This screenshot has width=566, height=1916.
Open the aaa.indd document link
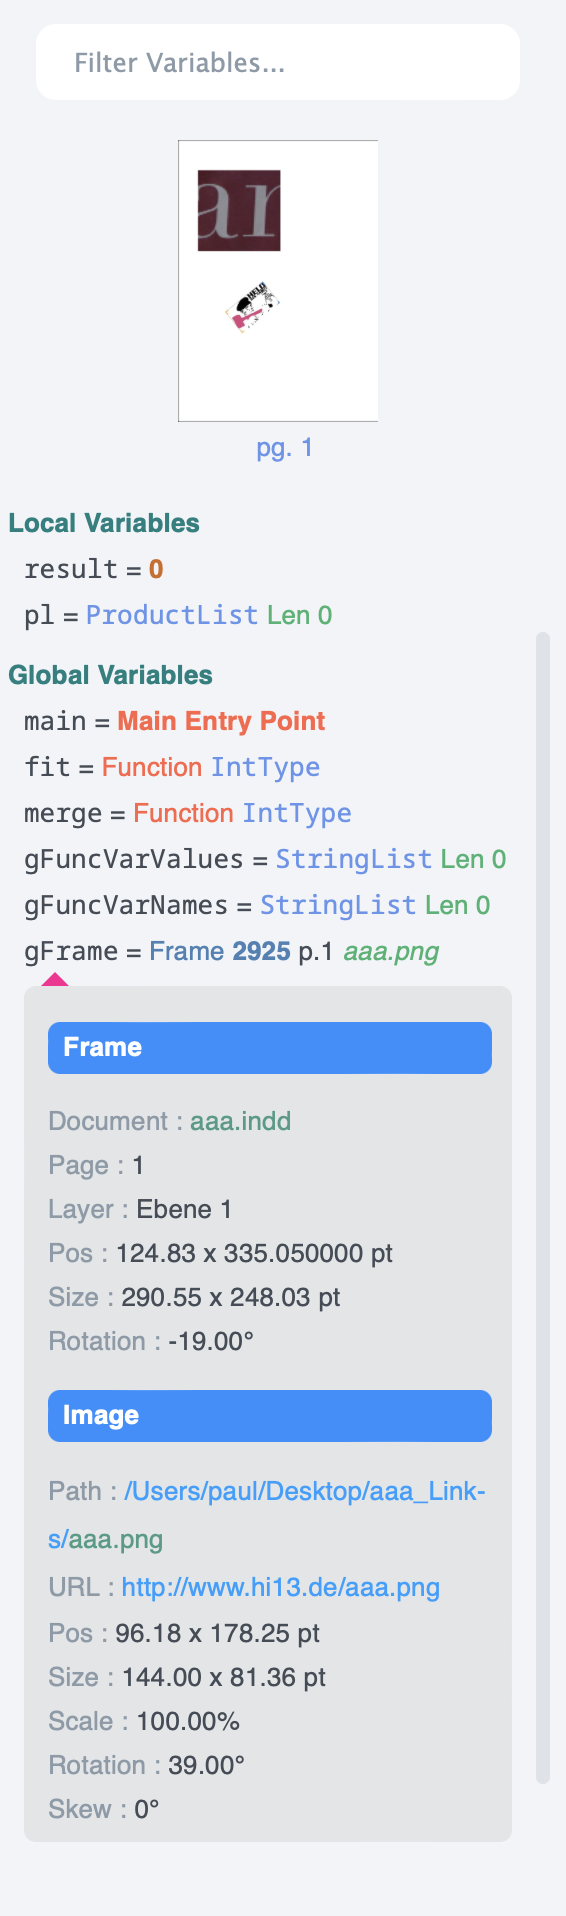pos(241,1121)
